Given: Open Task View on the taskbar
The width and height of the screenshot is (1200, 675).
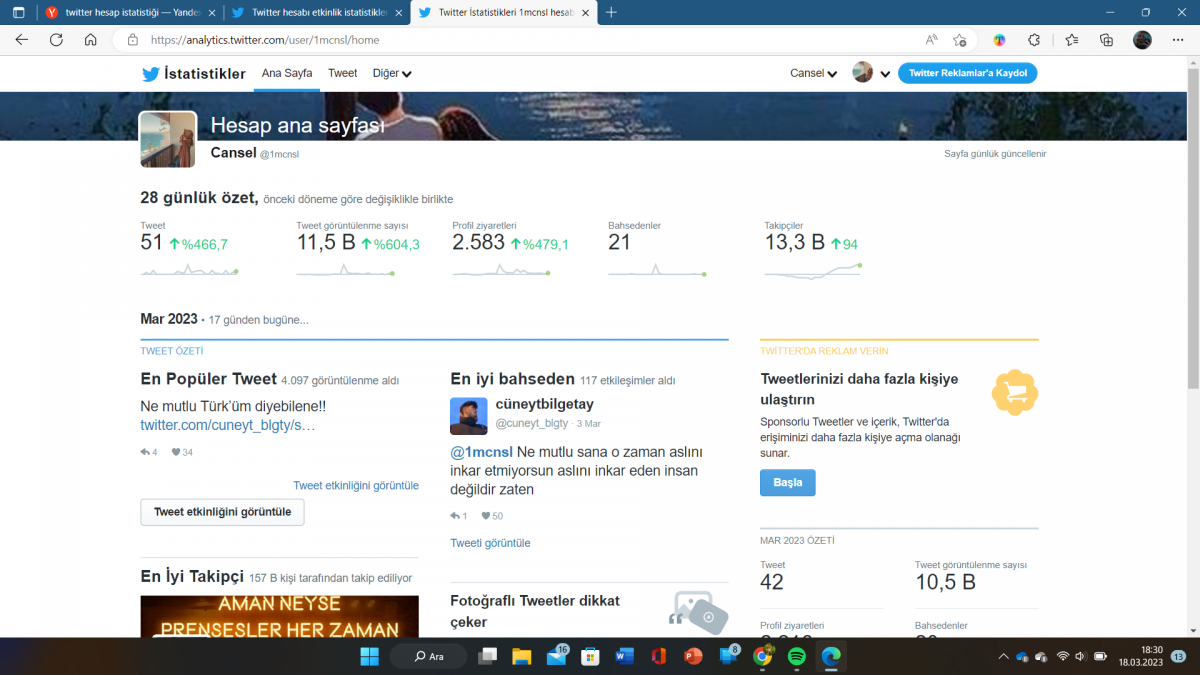Looking at the screenshot, I should pyautogui.click(x=487, y=656).
